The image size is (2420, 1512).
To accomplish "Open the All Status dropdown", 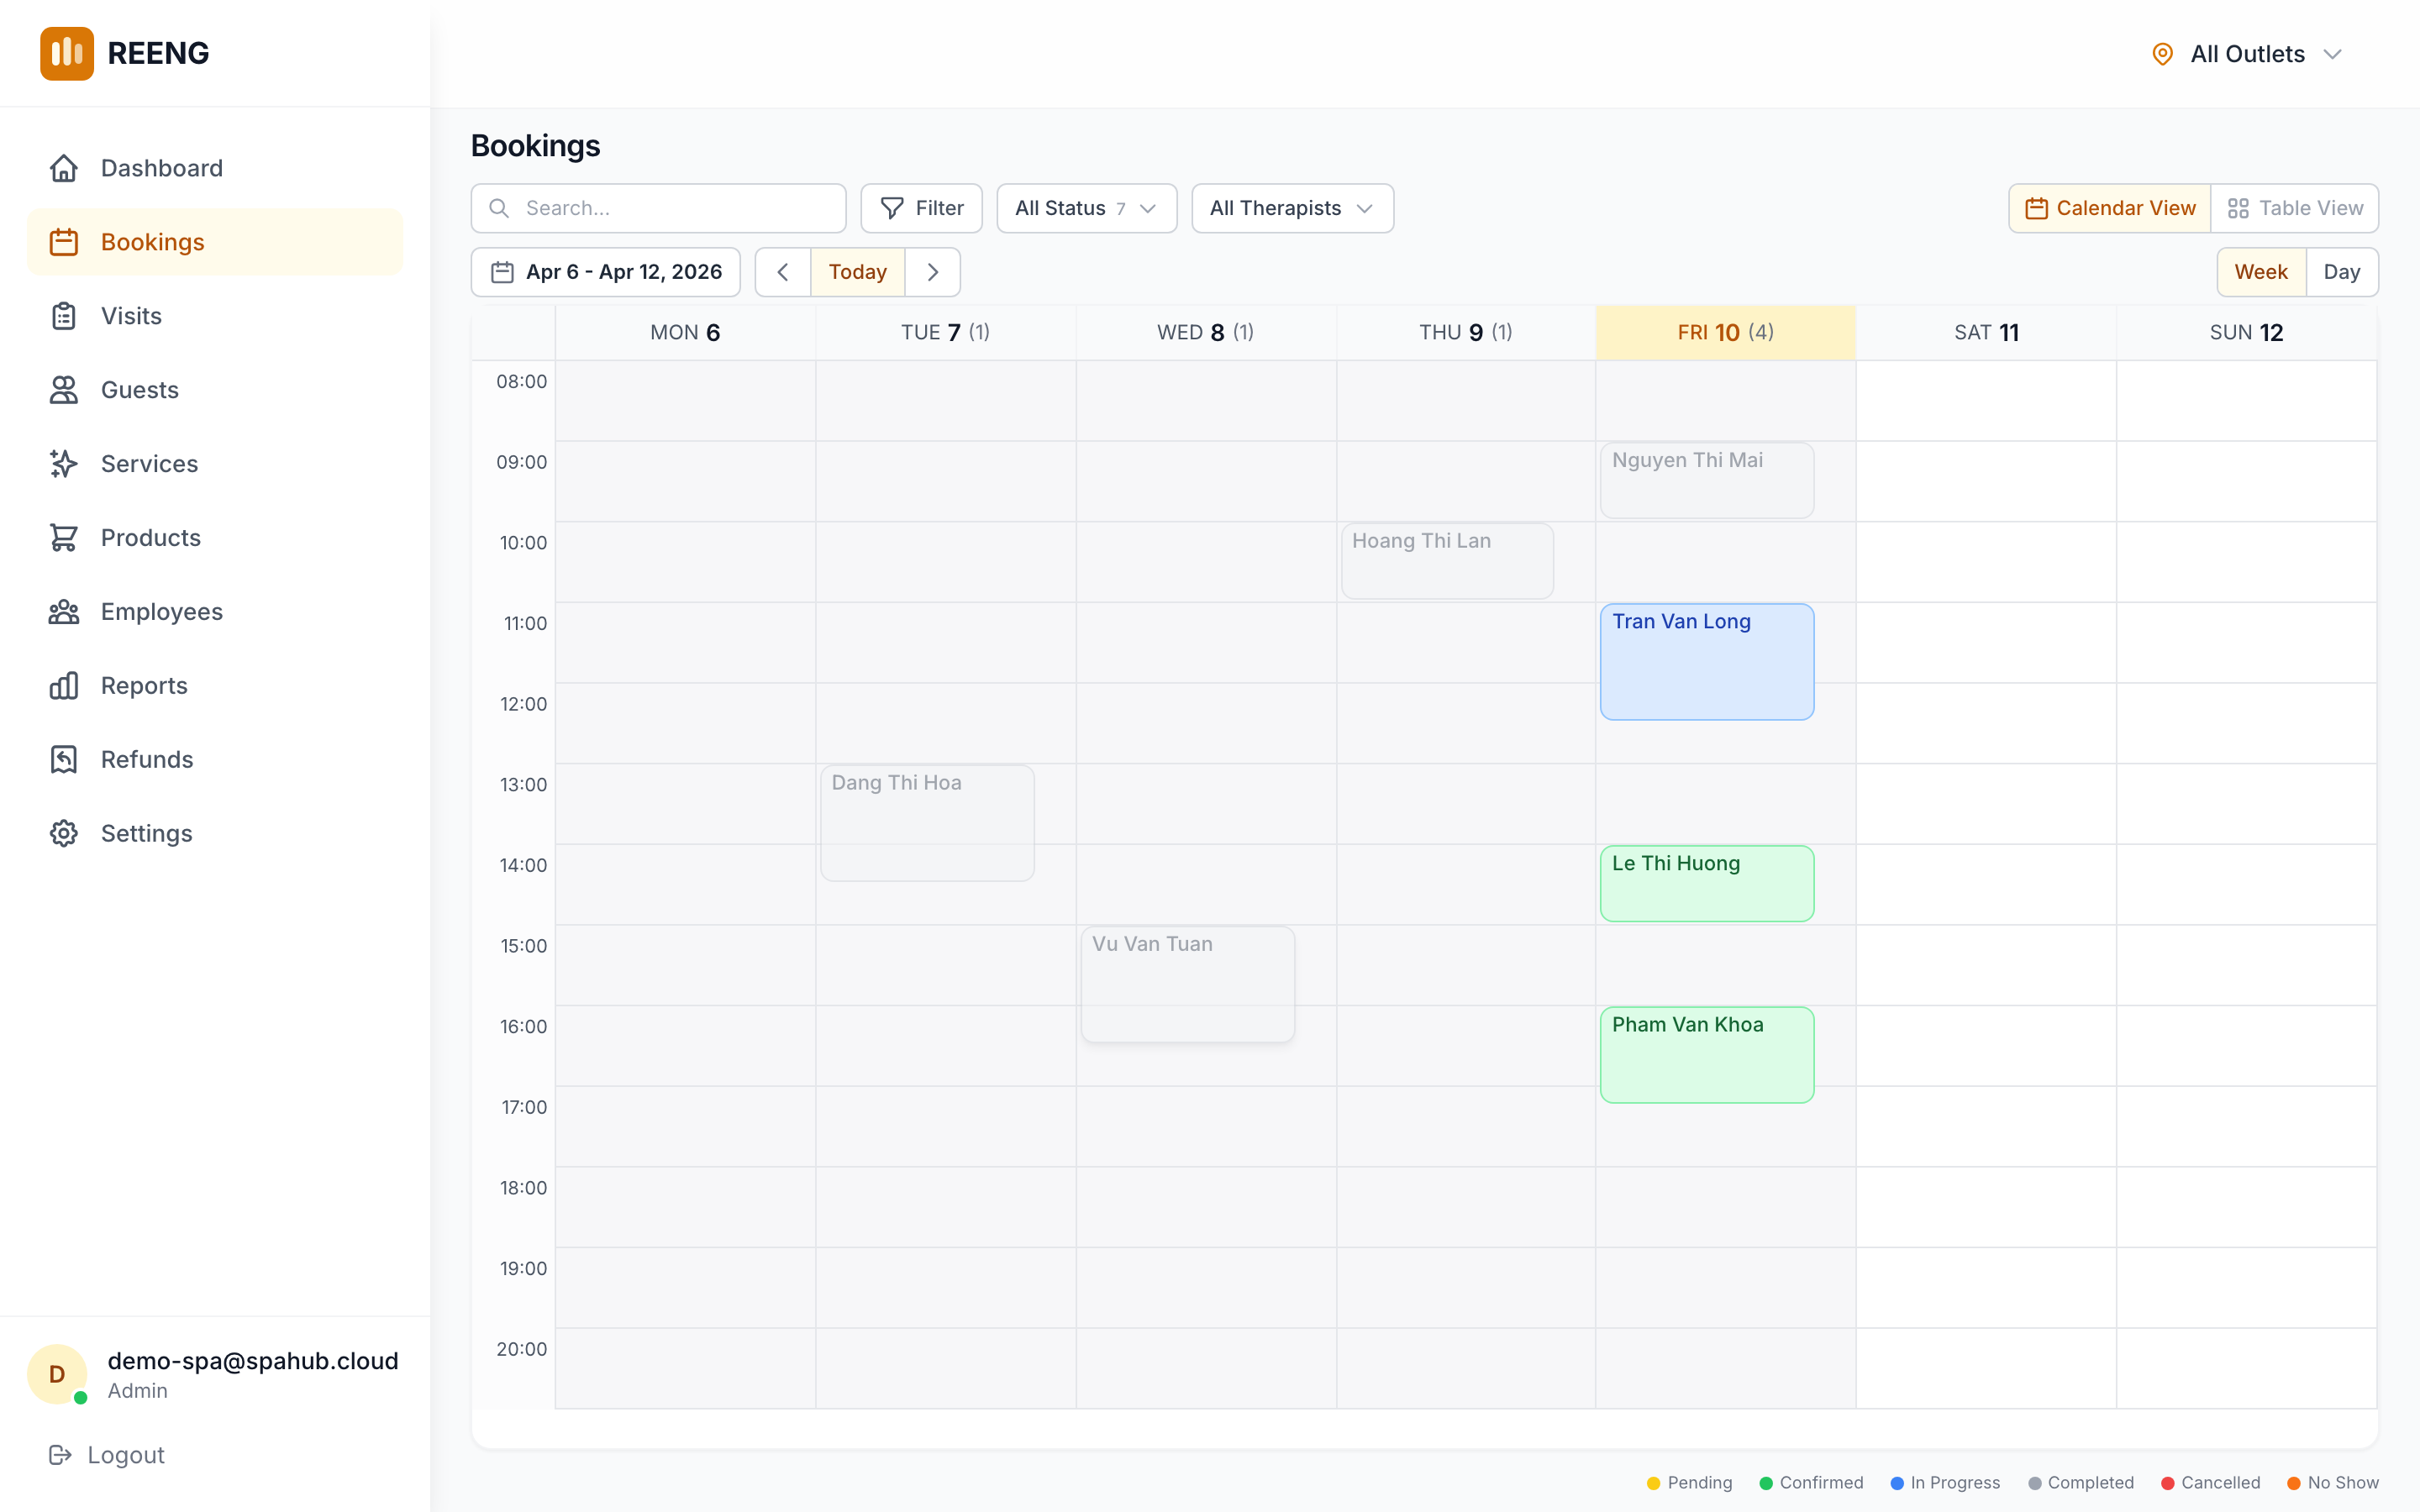I will click(x=1086, y=208).
